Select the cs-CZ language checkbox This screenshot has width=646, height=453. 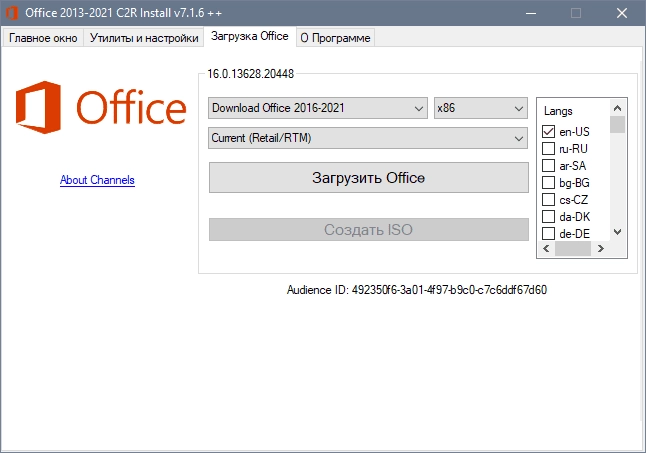548,199
